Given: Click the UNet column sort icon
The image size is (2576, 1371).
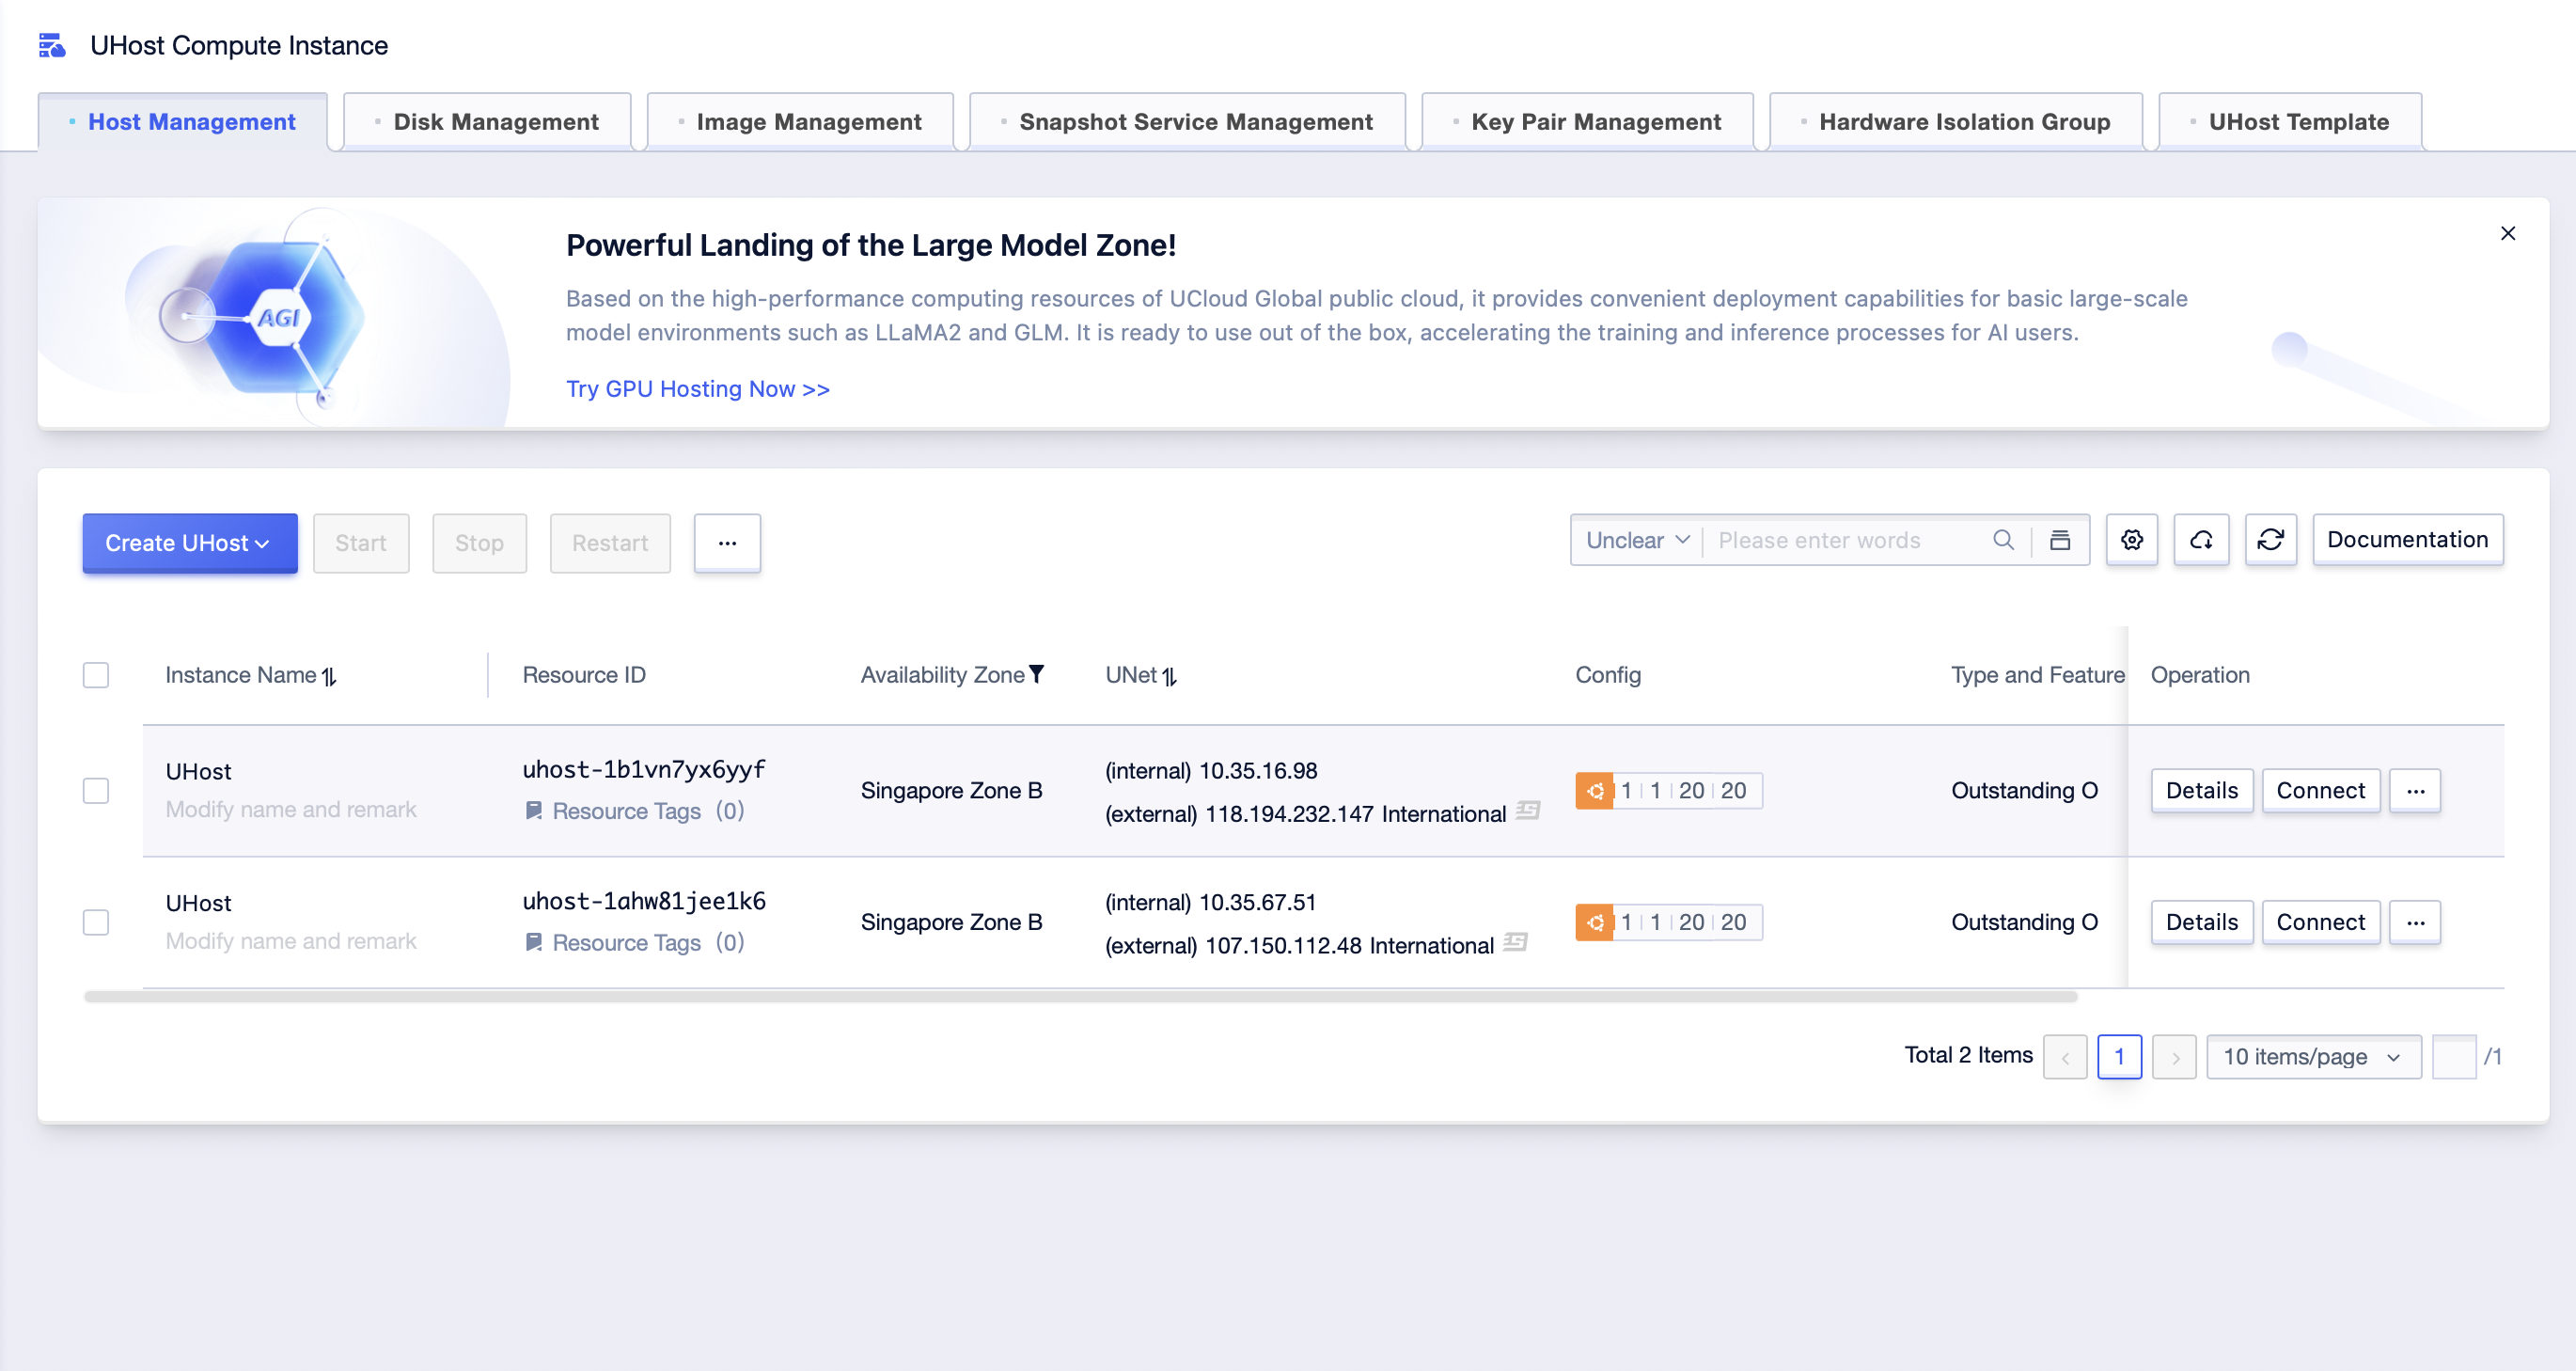Looking at the screenshot, I should click(1169, 677).
